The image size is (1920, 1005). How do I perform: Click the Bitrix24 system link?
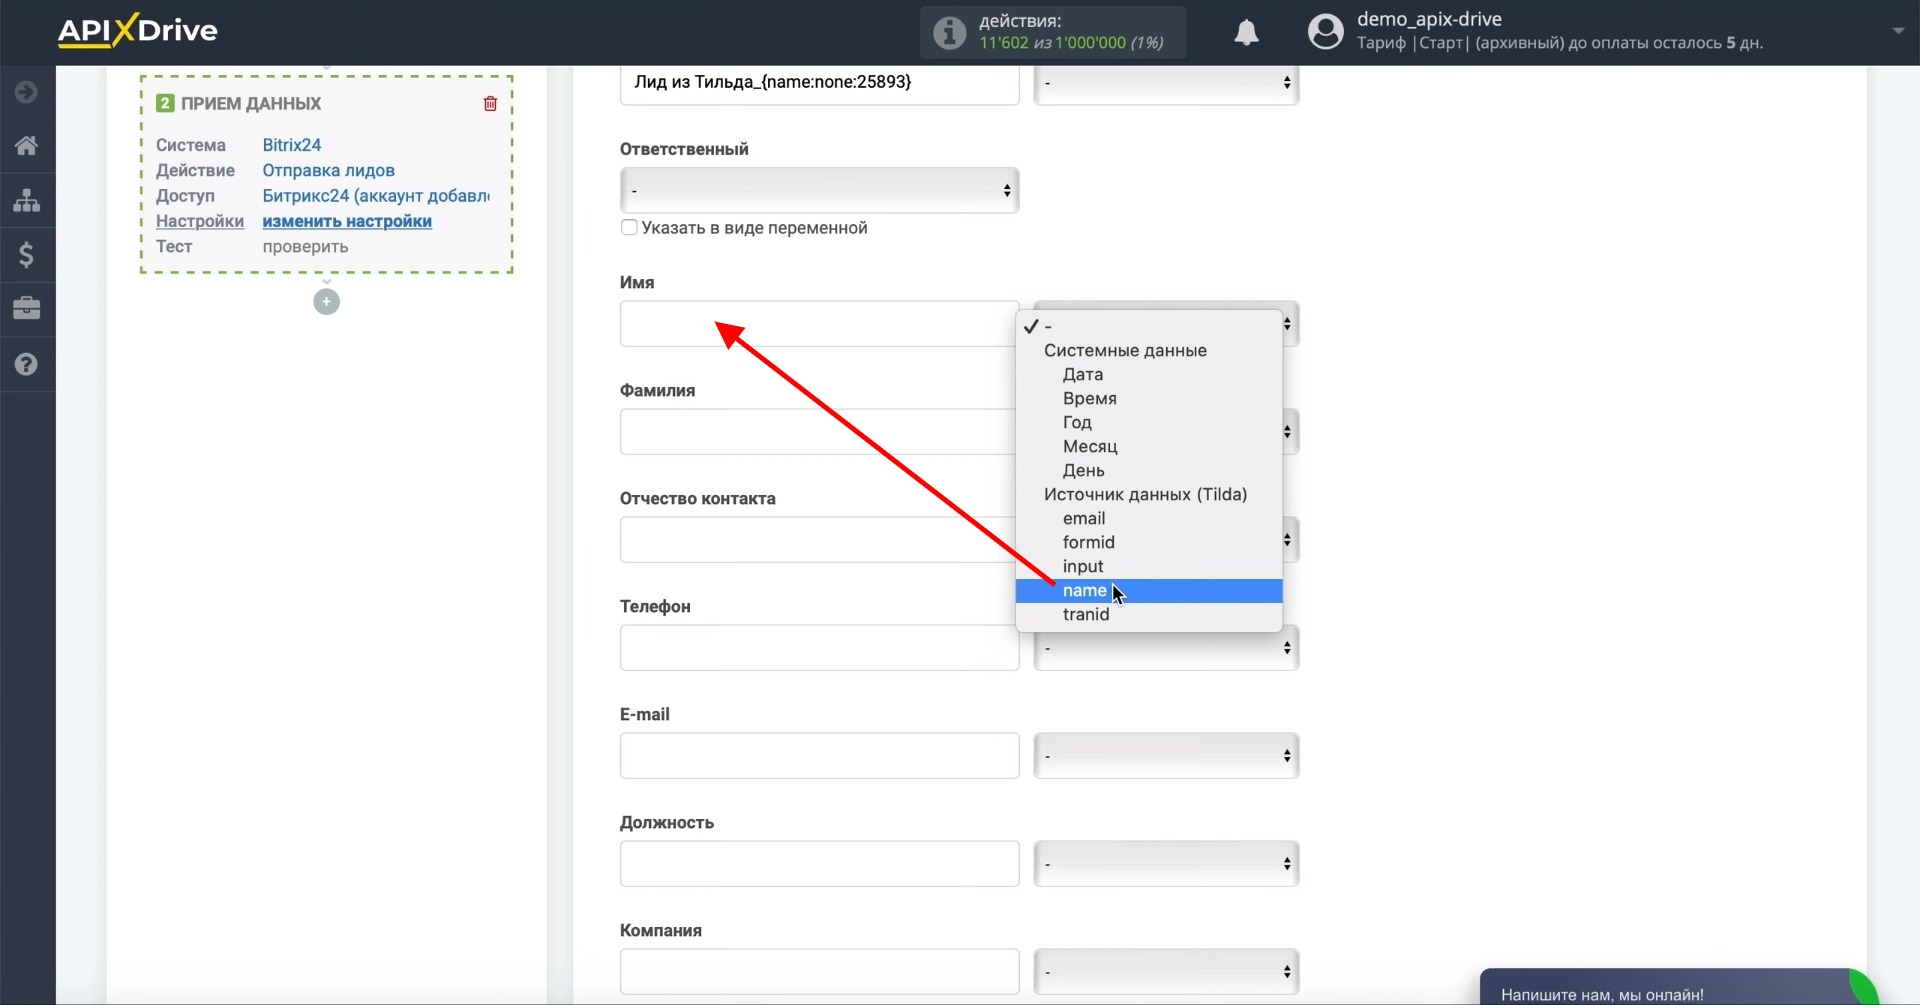292,145
